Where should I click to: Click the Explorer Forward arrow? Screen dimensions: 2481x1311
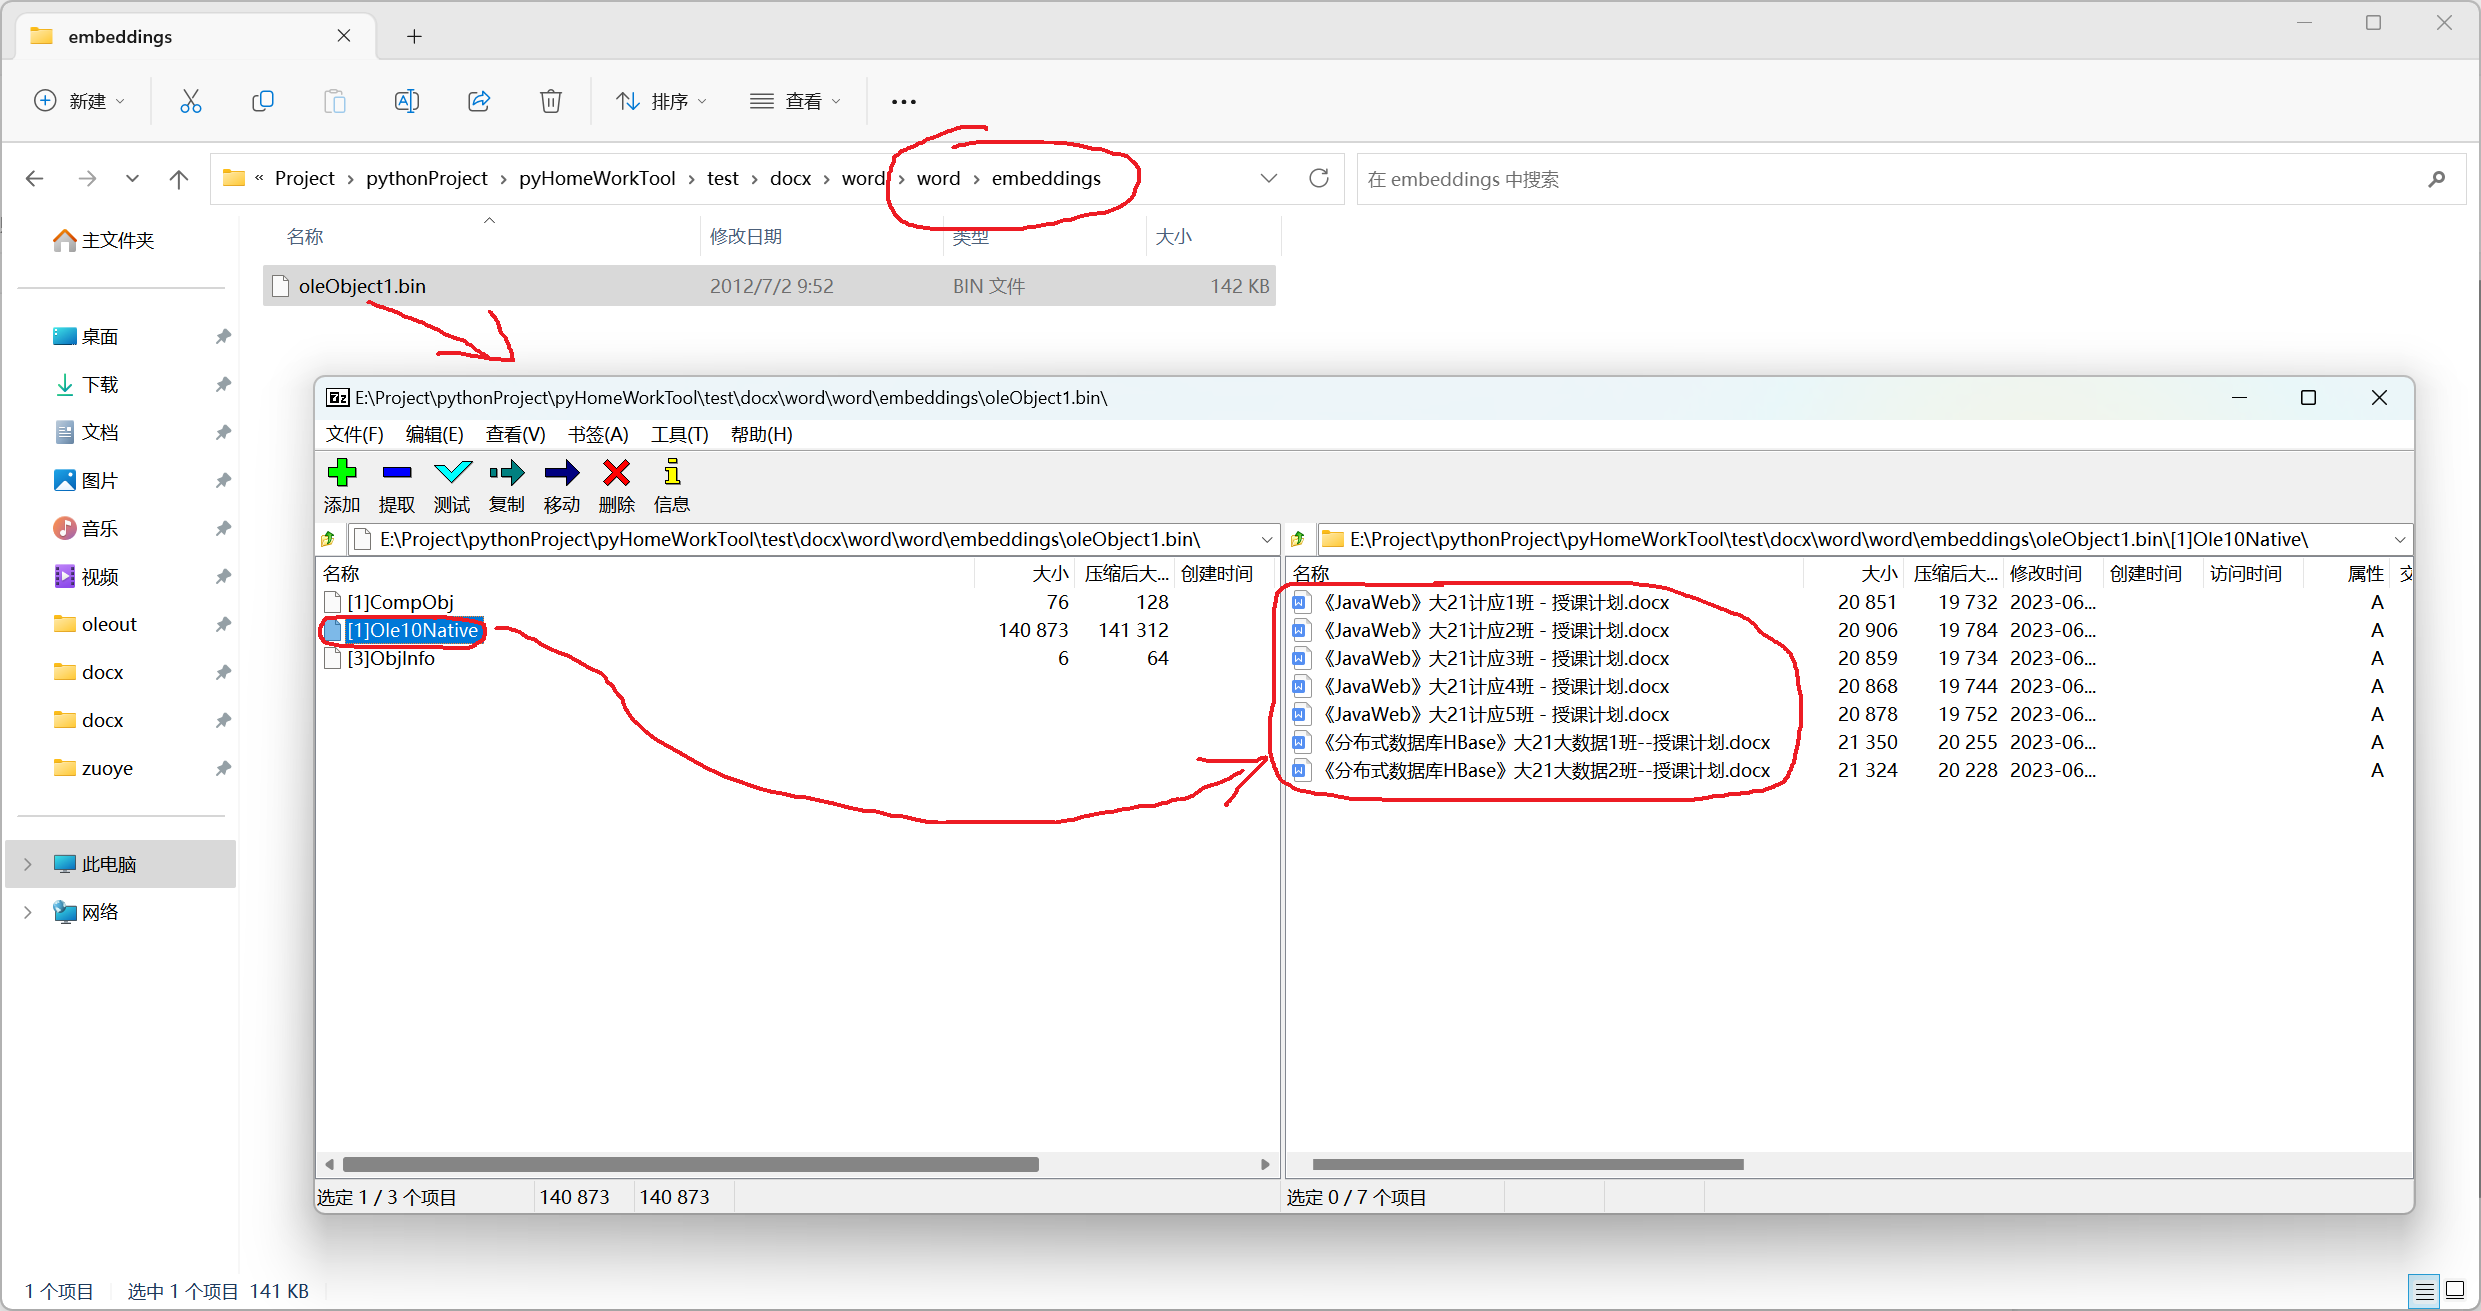click(x=87, y=179)
